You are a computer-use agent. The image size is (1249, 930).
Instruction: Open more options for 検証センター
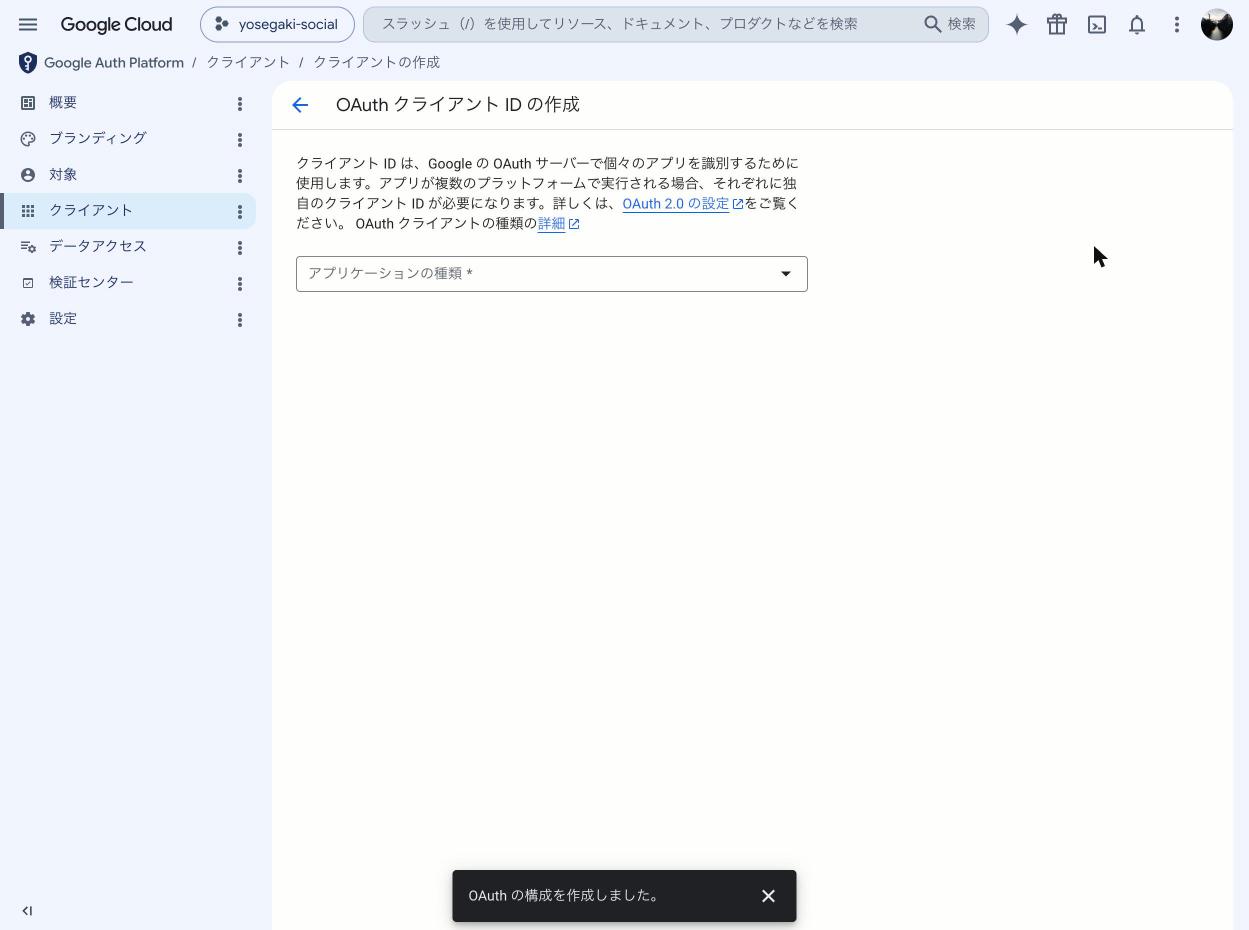240,284
